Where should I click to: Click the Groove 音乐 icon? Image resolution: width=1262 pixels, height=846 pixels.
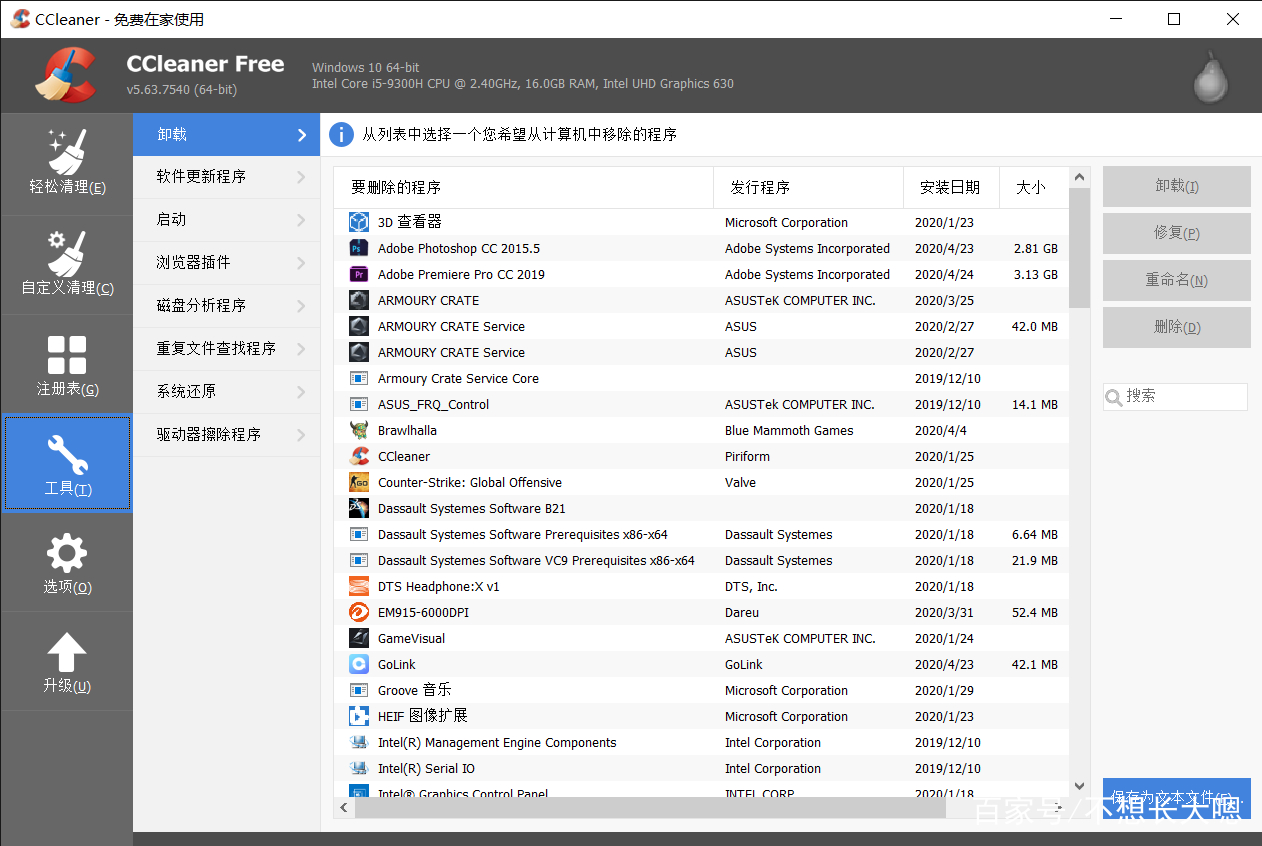359,690
